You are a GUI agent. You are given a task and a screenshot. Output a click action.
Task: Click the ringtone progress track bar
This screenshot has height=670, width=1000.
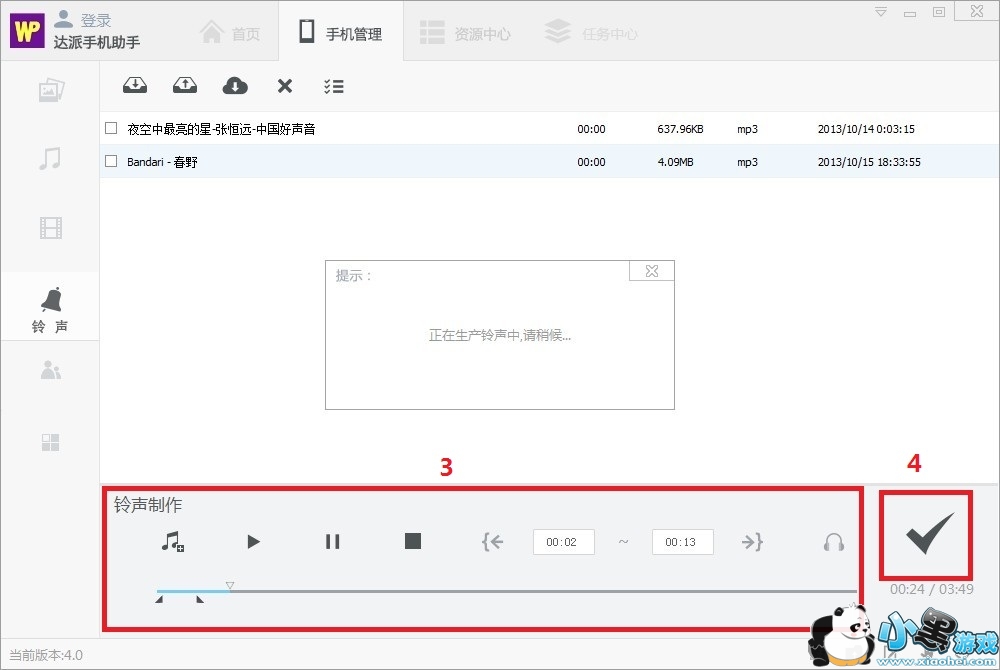tap(507, 592)
